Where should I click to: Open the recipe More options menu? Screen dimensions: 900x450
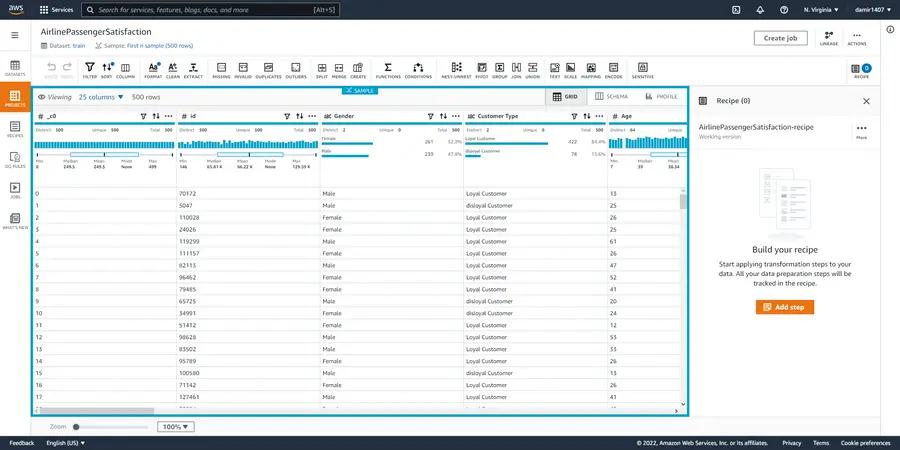(x=862, y=131)
